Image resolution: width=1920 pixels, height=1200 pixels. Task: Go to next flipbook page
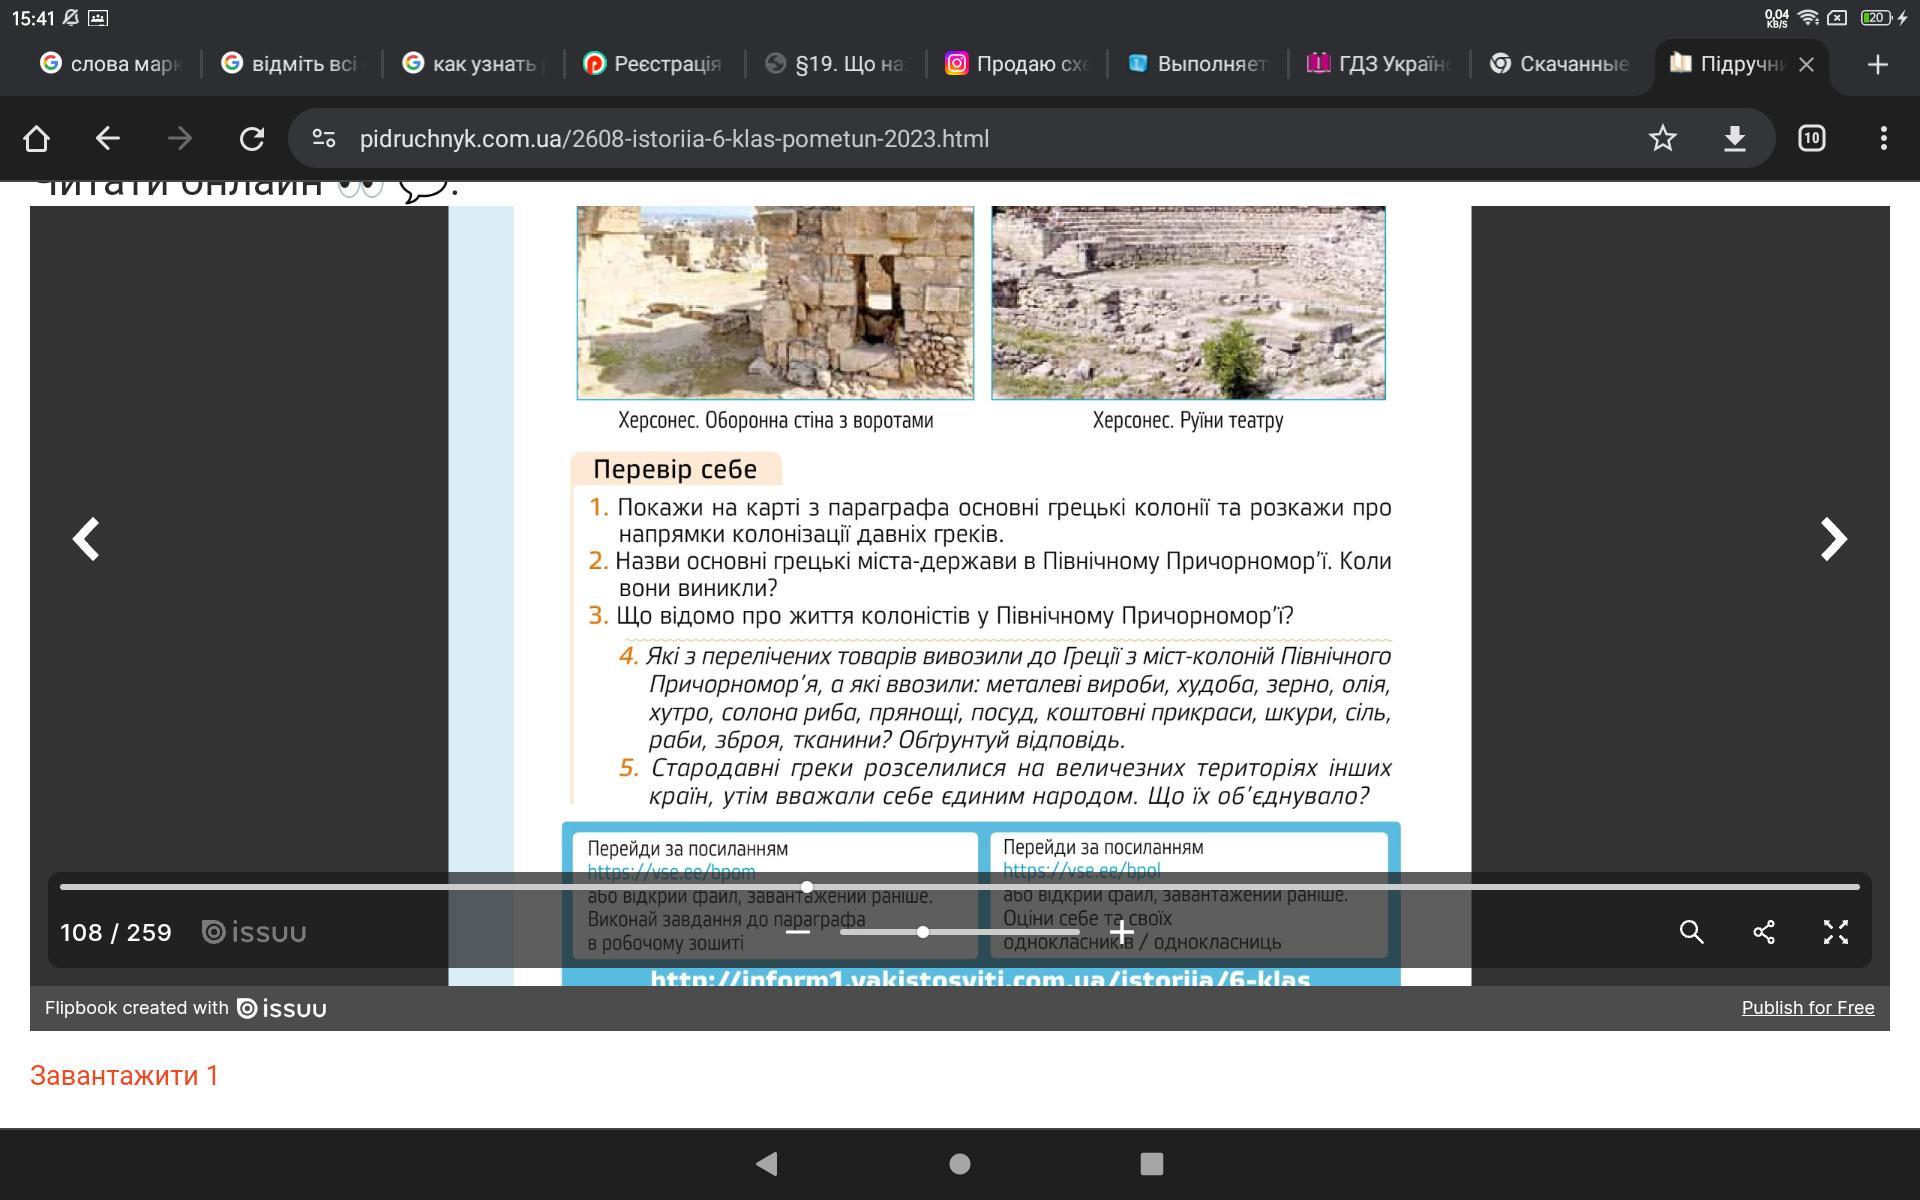pos(1832,539)
